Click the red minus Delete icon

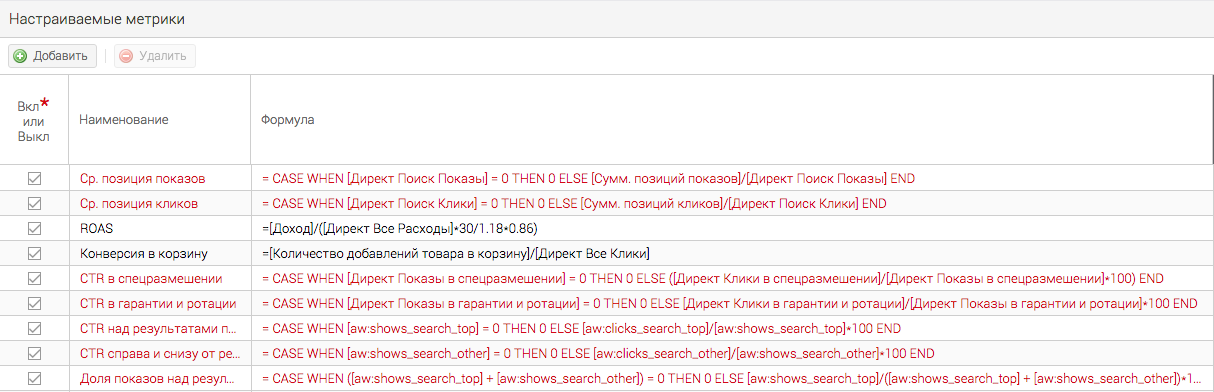pyautogui.click(x=126, y=56)
